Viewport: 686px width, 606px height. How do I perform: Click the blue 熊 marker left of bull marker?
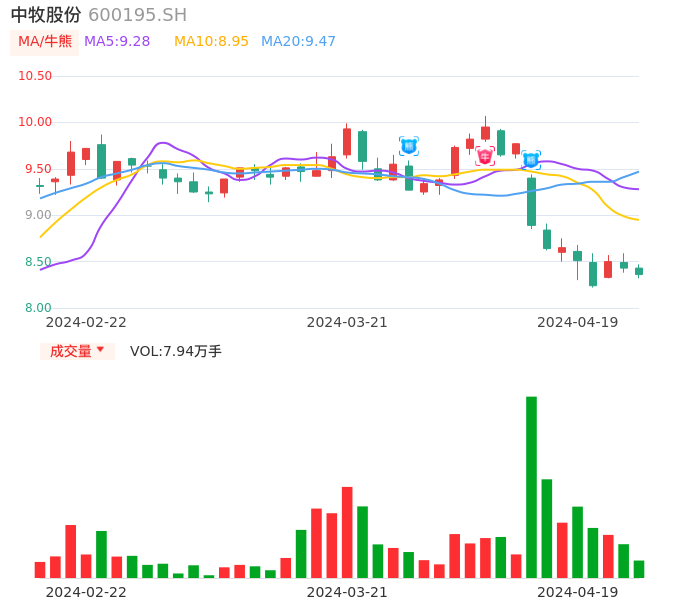tap(408, 146)
